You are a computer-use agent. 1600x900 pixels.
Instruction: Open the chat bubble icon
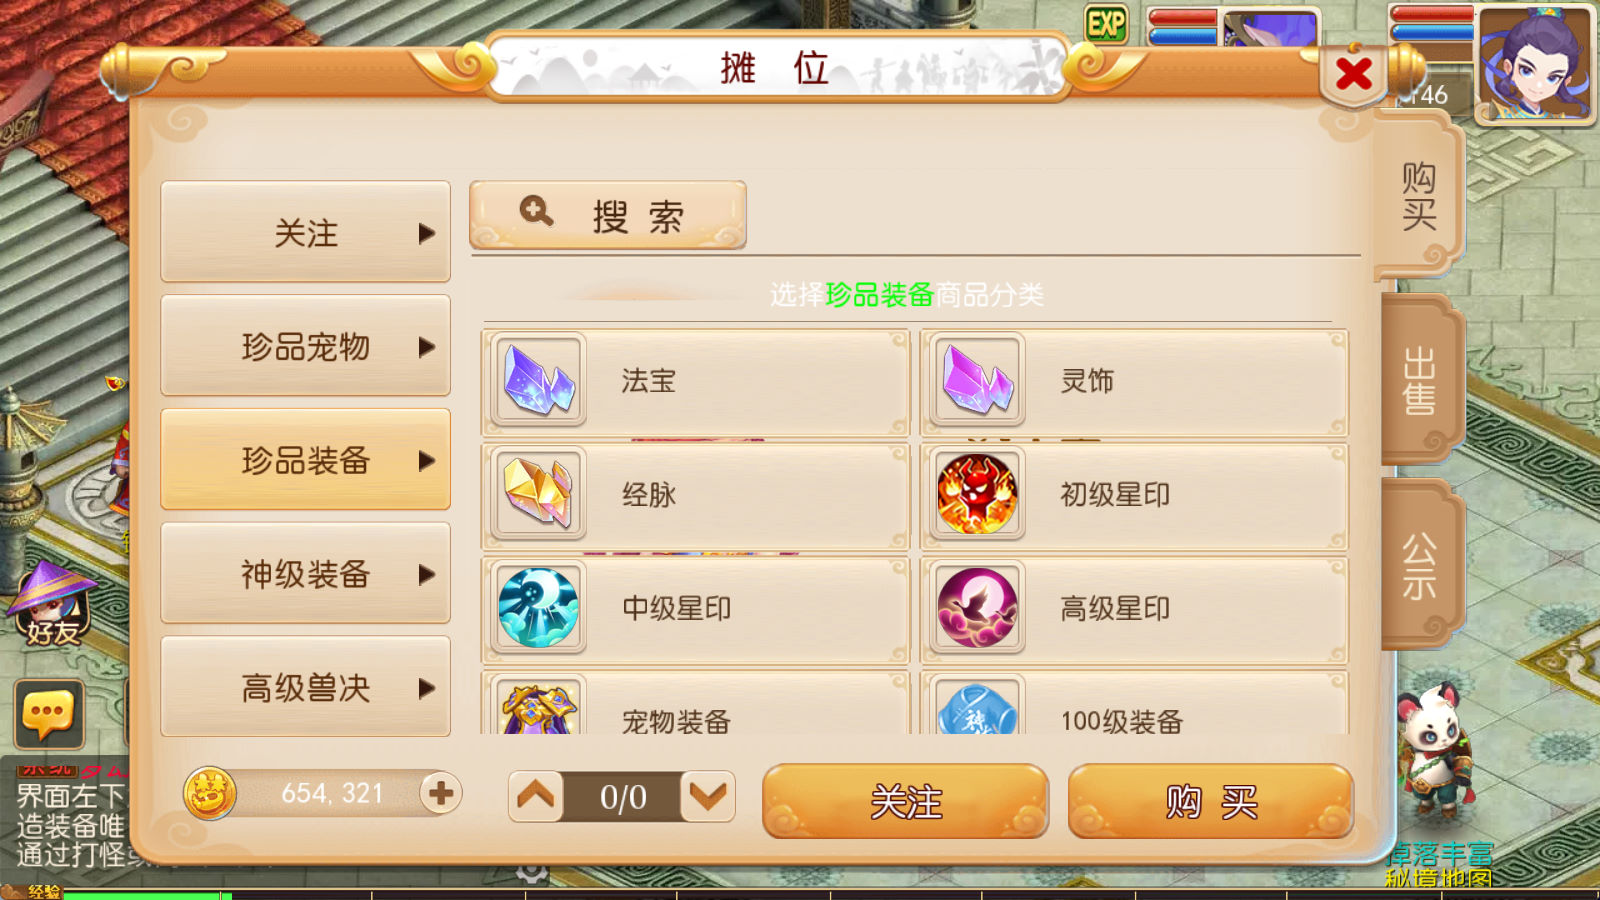(x=48, y=714)
